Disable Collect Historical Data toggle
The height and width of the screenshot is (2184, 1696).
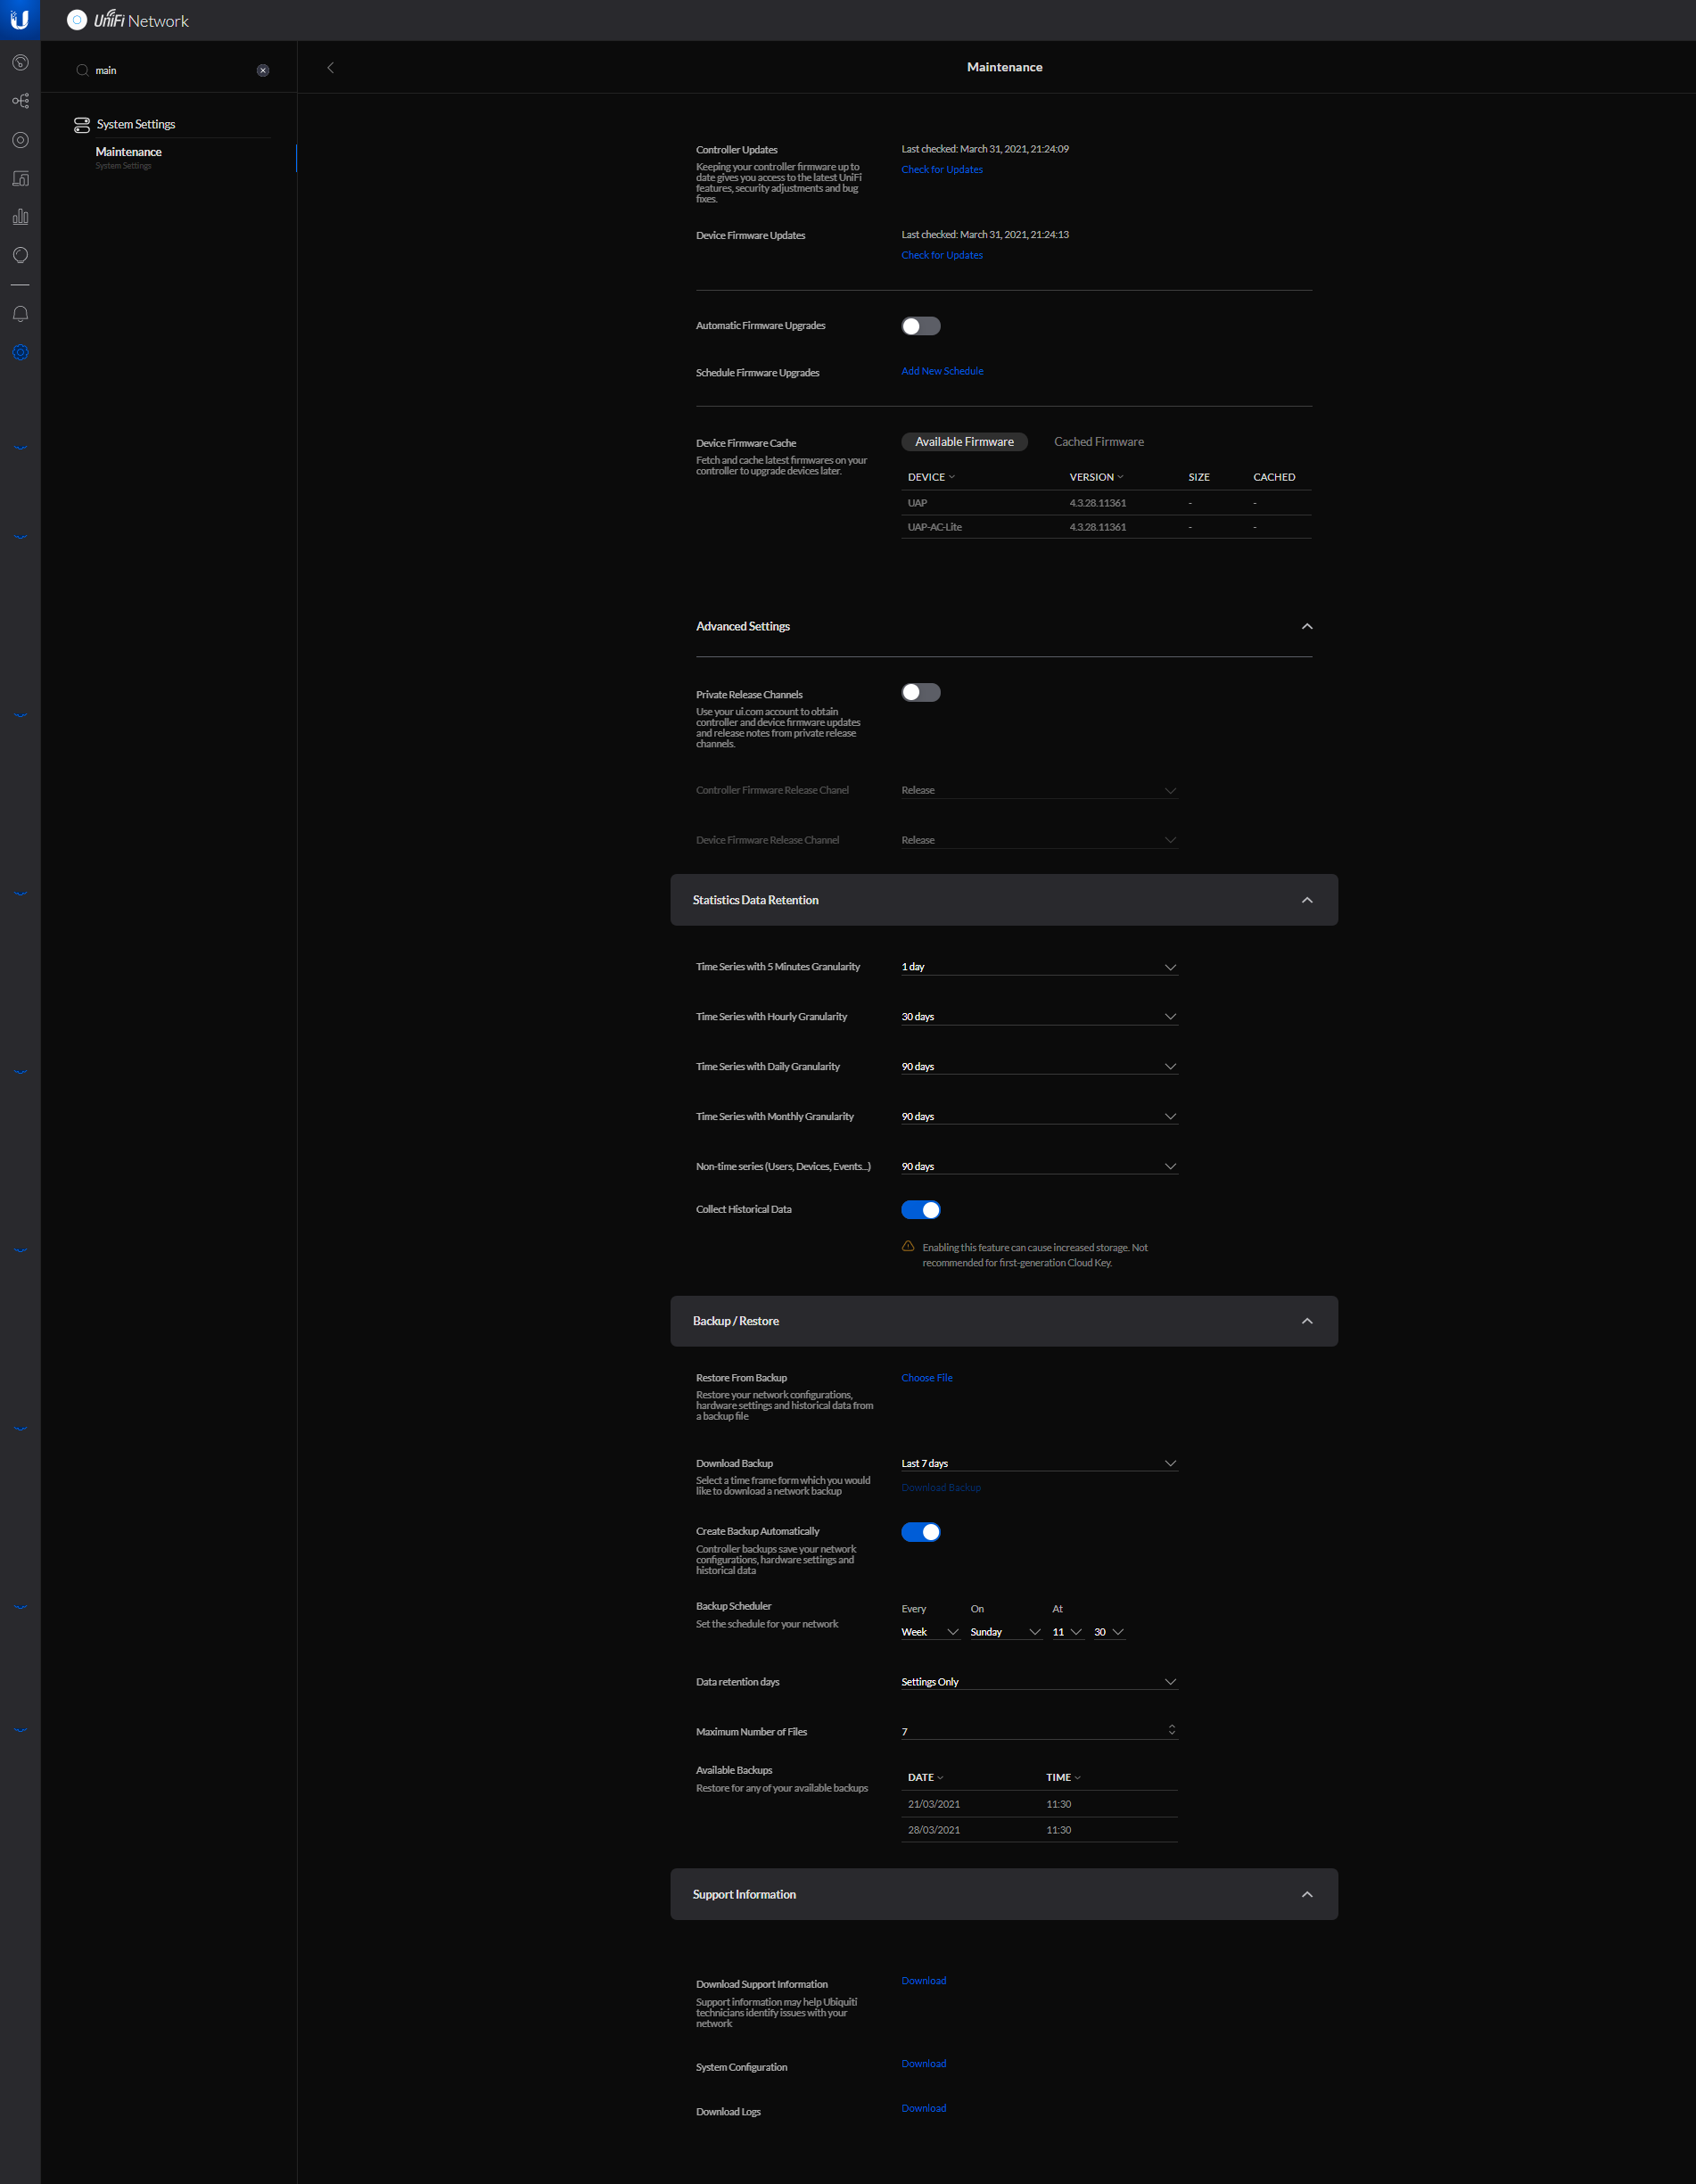pyautogui.click(x=920, y=1210)
